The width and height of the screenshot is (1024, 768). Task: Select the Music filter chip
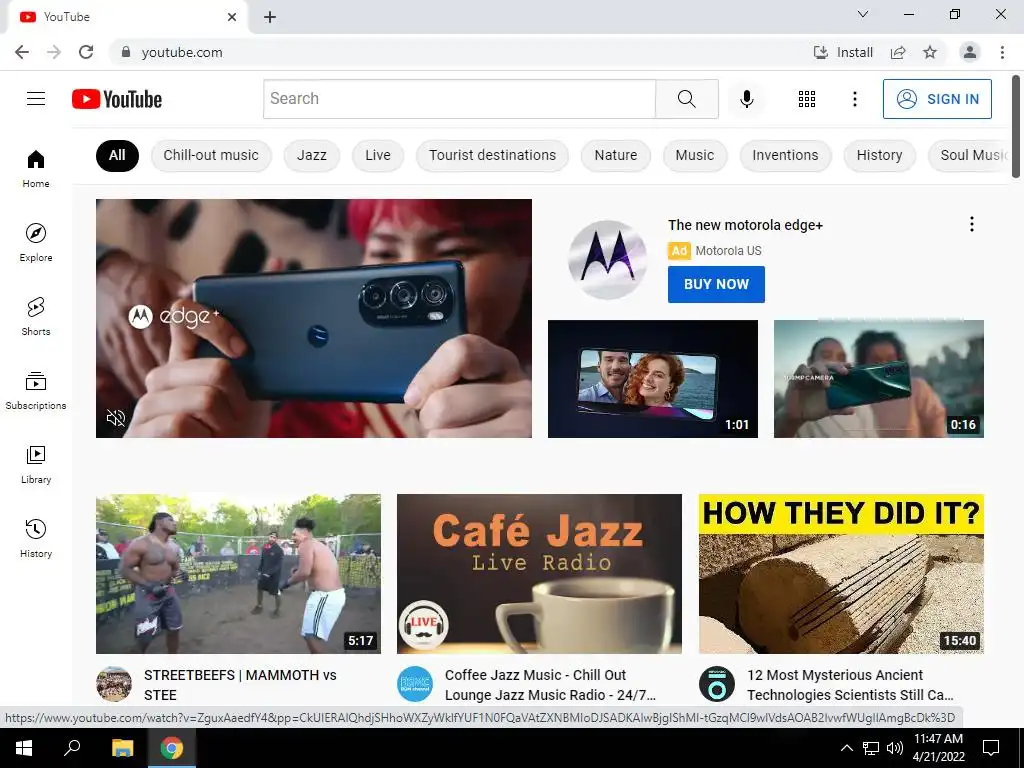tap(695, 155)
